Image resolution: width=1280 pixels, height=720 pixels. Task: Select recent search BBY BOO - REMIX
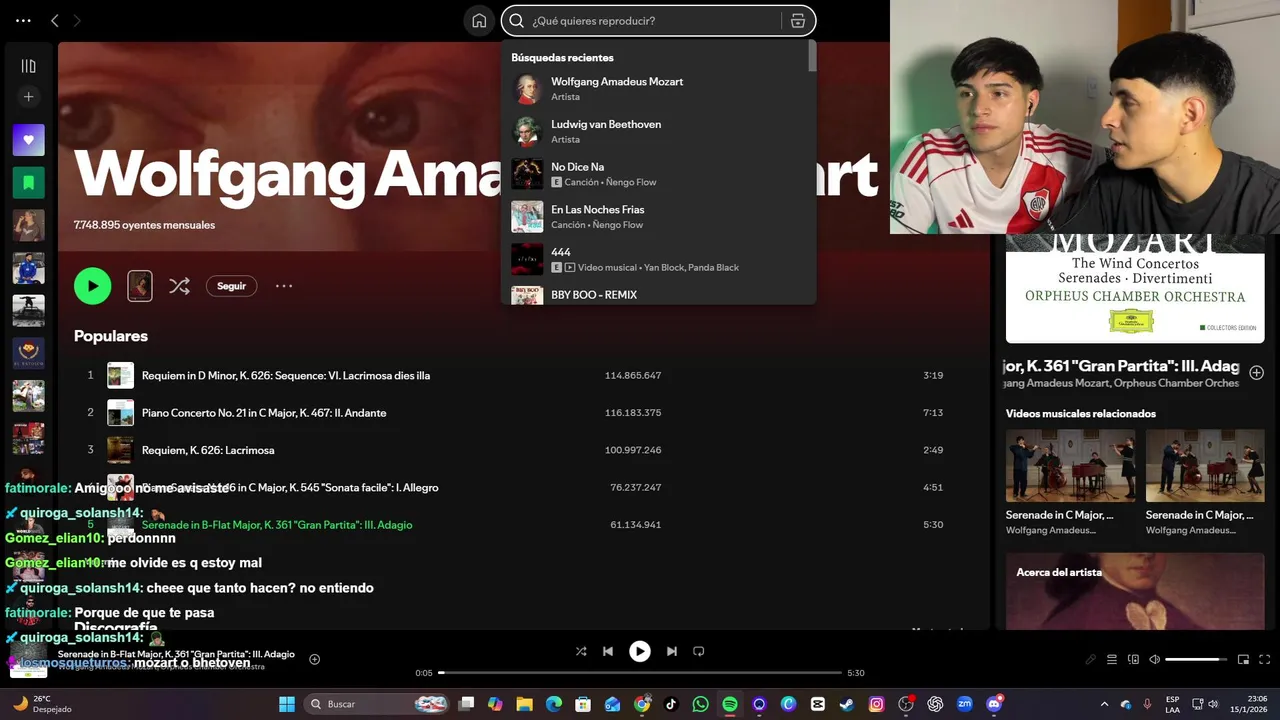click(658, 295)
